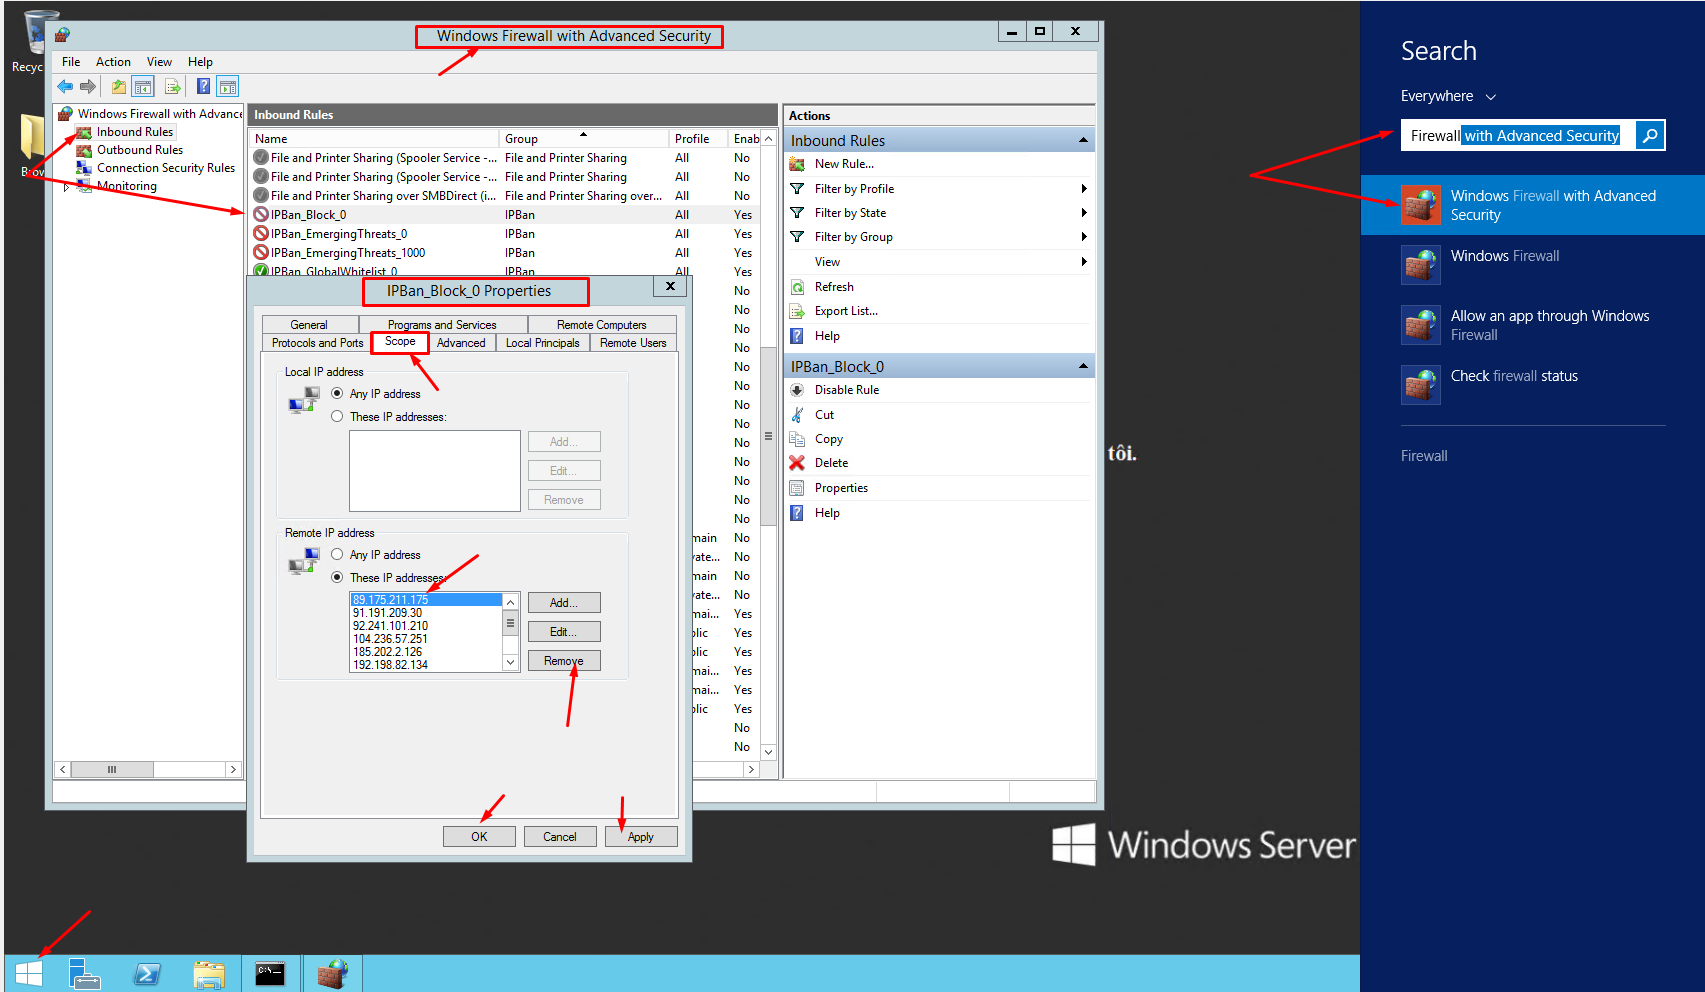1705x992 pixels.
Task: Click the Export List icon in Actions
Action: (x=797, y=311)
